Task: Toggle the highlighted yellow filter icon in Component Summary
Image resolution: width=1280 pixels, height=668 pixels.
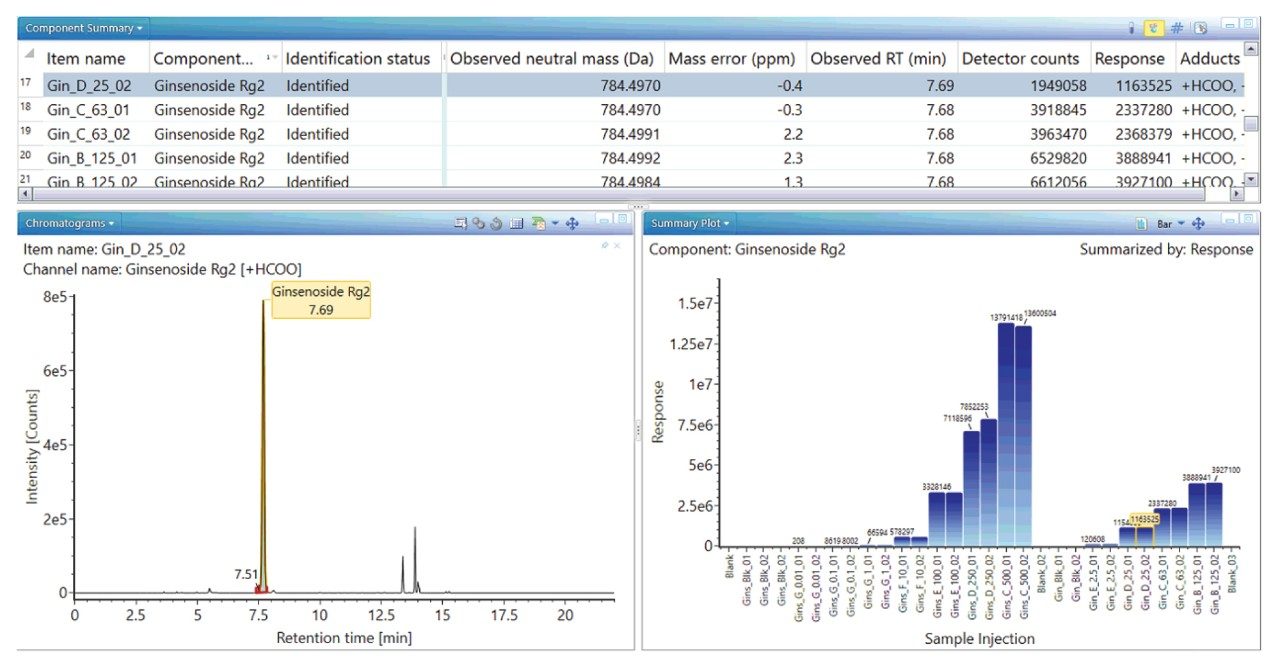Action: click(1154, 28)
